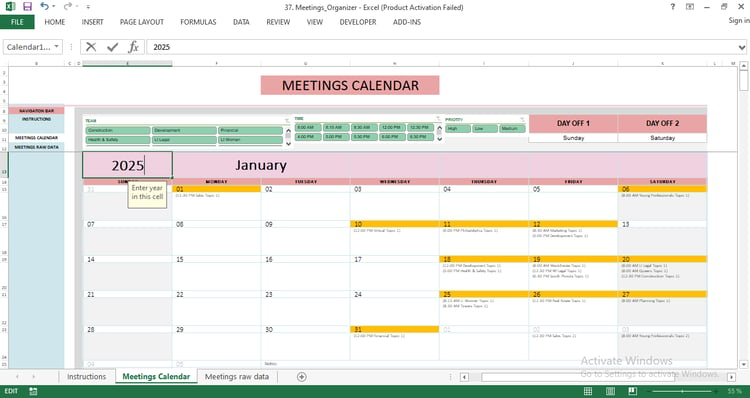The image size is (750, 398).
Task: Clear filter icon on Priority slicer
Action: pos(522,120)
